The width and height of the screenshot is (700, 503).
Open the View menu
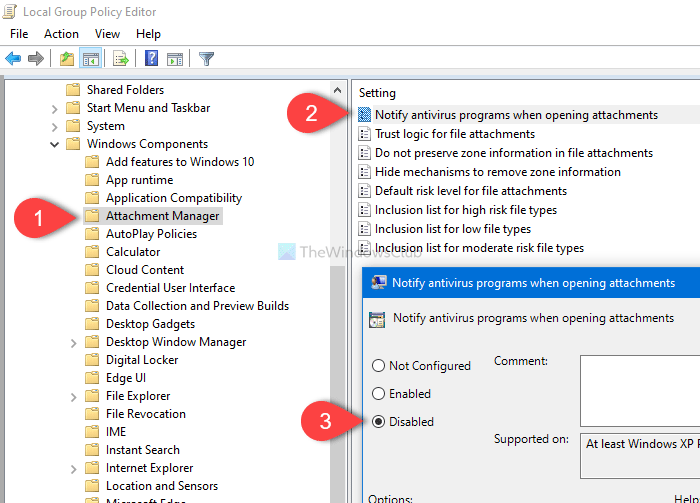[x=107, y=34]
